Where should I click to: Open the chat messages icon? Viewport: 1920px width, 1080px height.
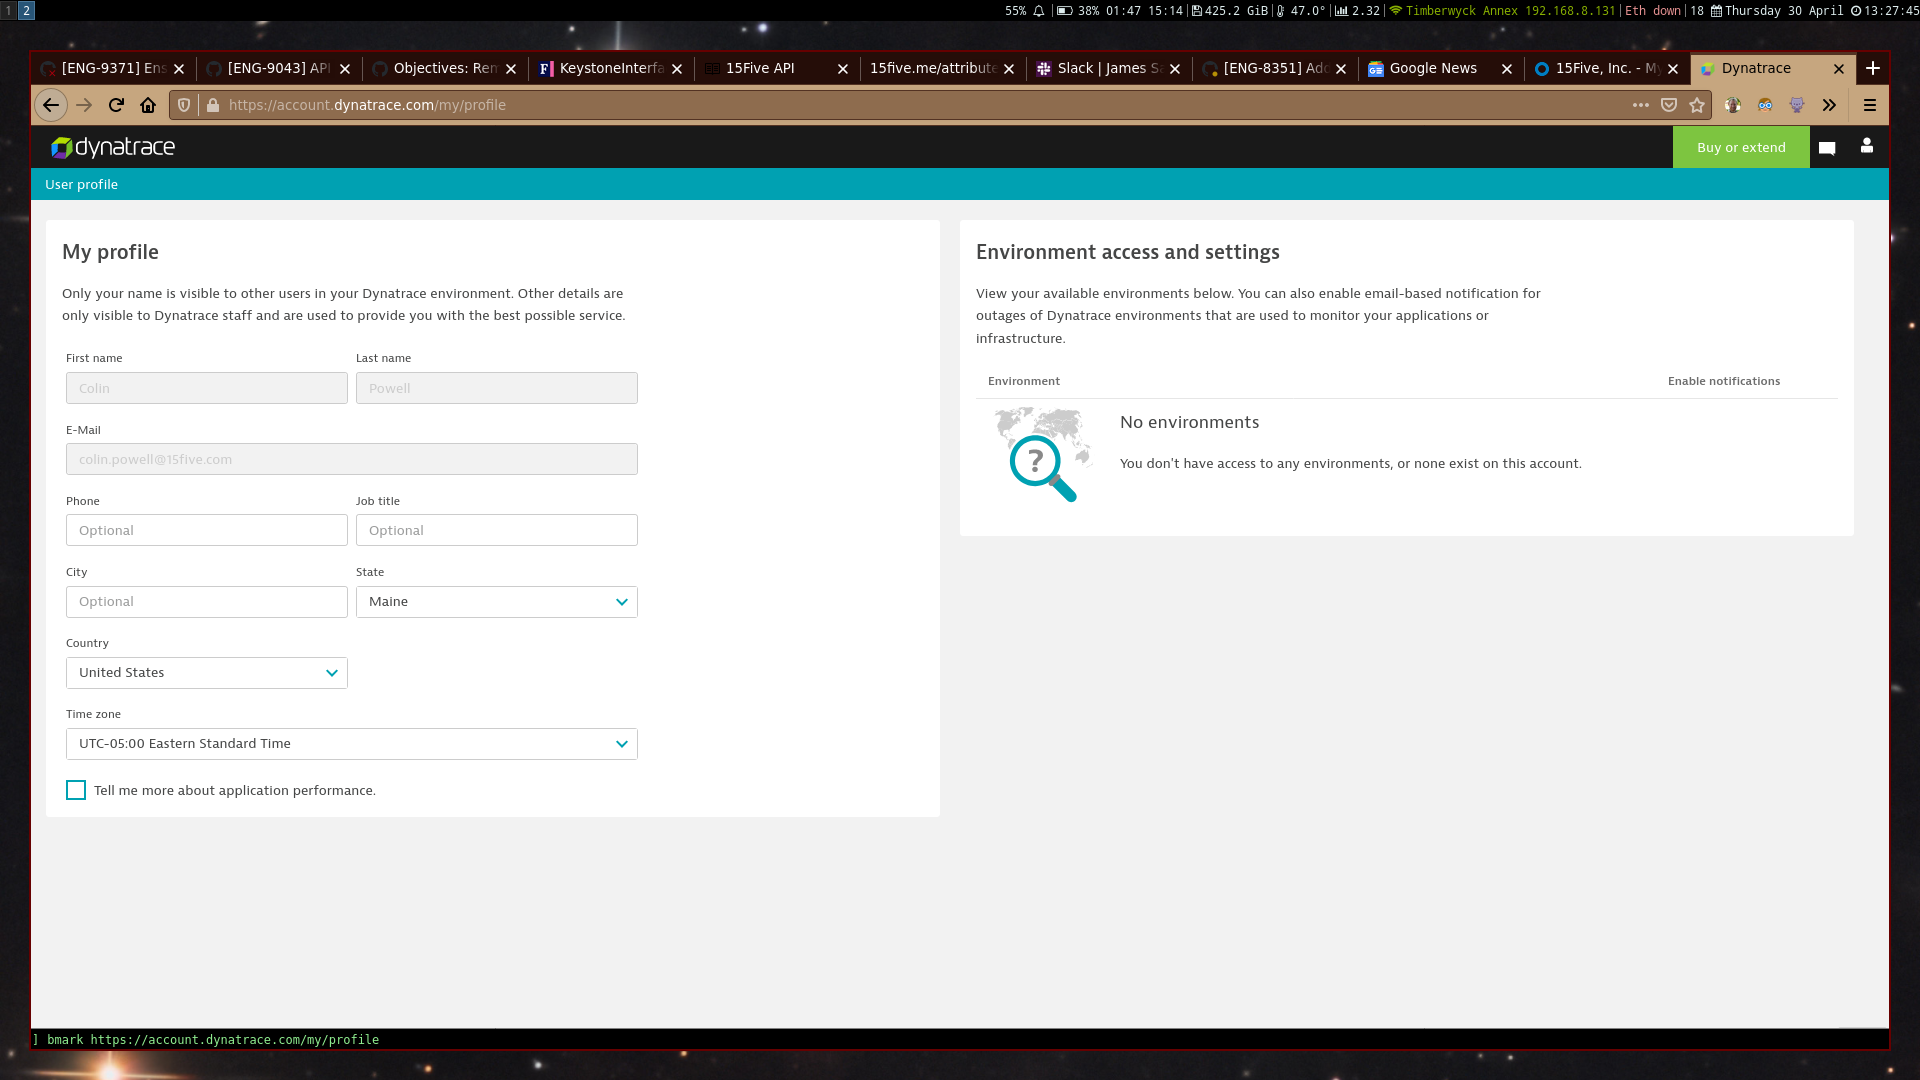(x=1827, y=148)
